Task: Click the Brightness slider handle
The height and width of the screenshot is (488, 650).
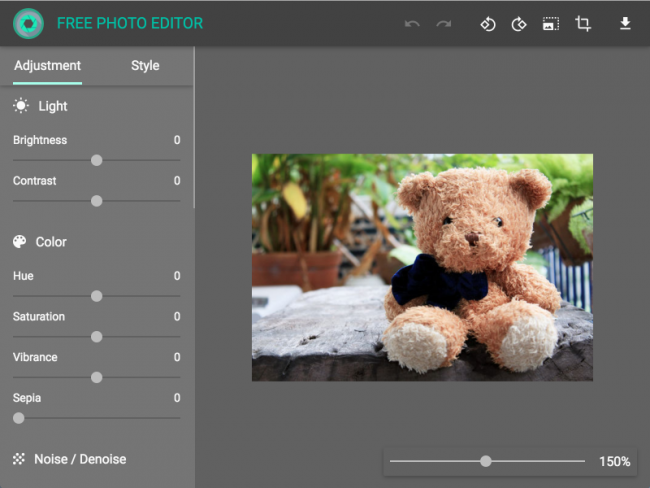Action: pyautogui.click(x=97, y=160)
